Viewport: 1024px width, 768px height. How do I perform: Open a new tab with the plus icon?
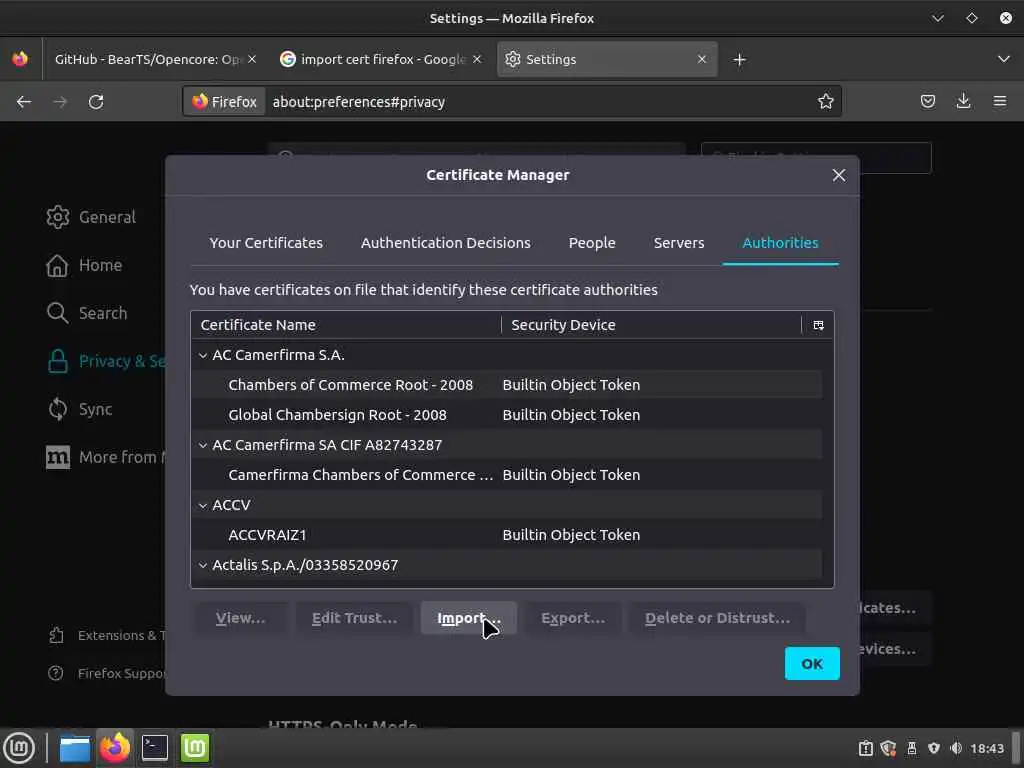pyautogui.click(x=739, y=60)
